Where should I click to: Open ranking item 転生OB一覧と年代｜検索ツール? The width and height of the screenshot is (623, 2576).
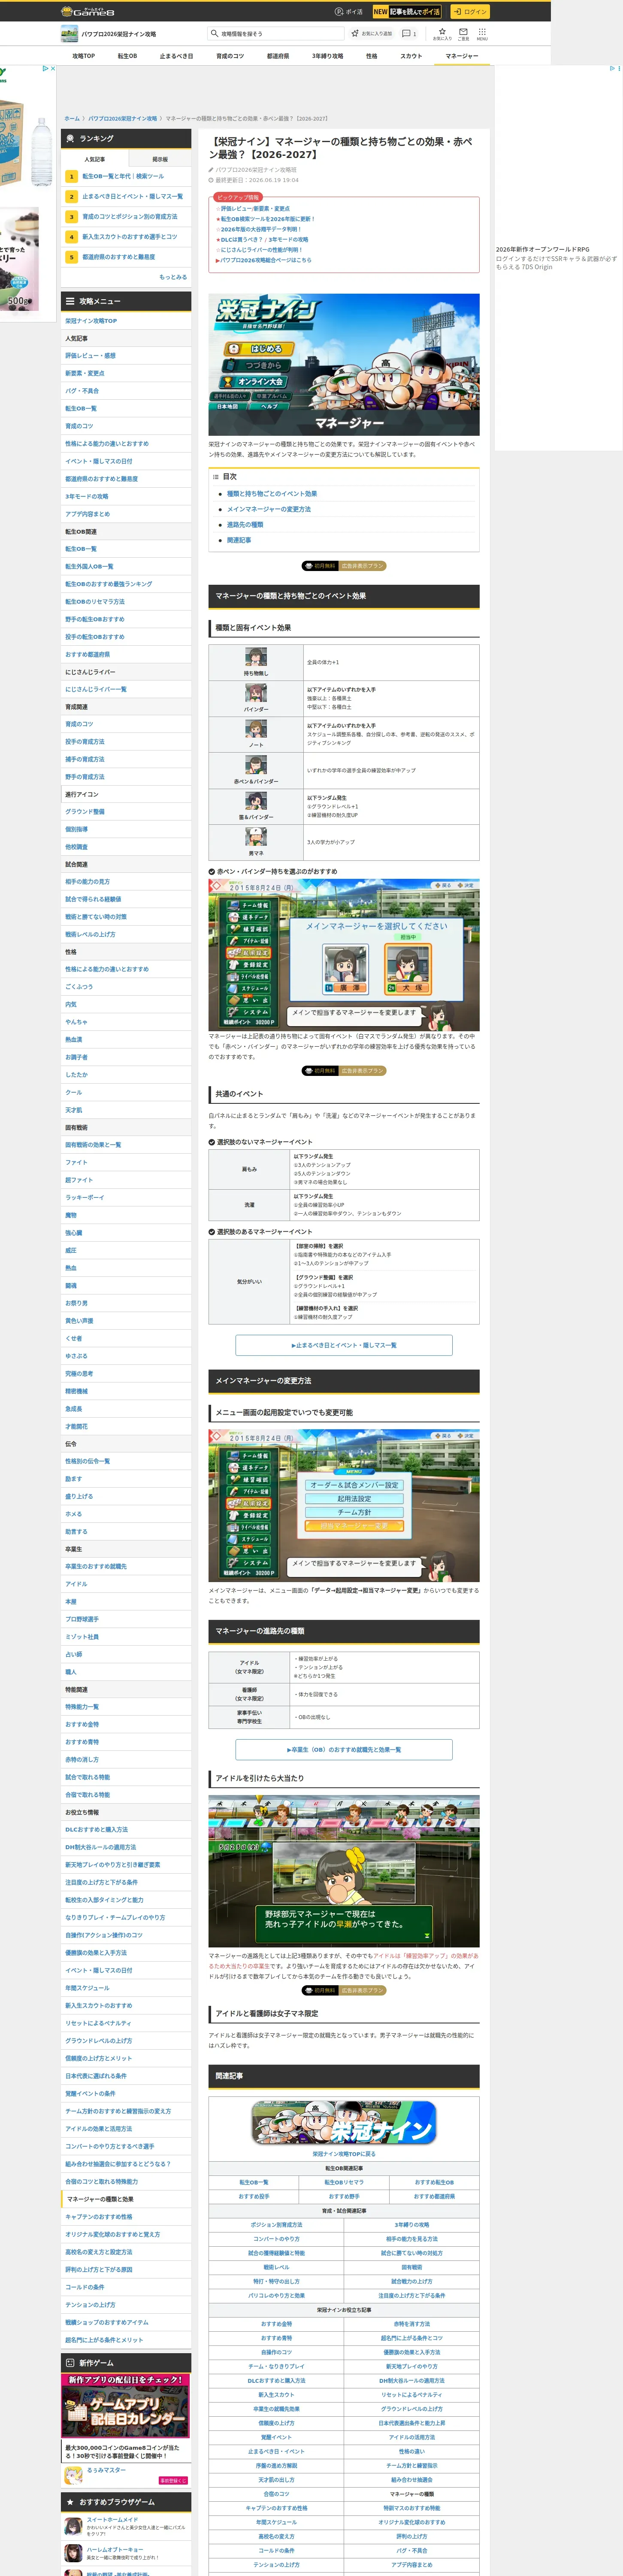click(123, 176)
